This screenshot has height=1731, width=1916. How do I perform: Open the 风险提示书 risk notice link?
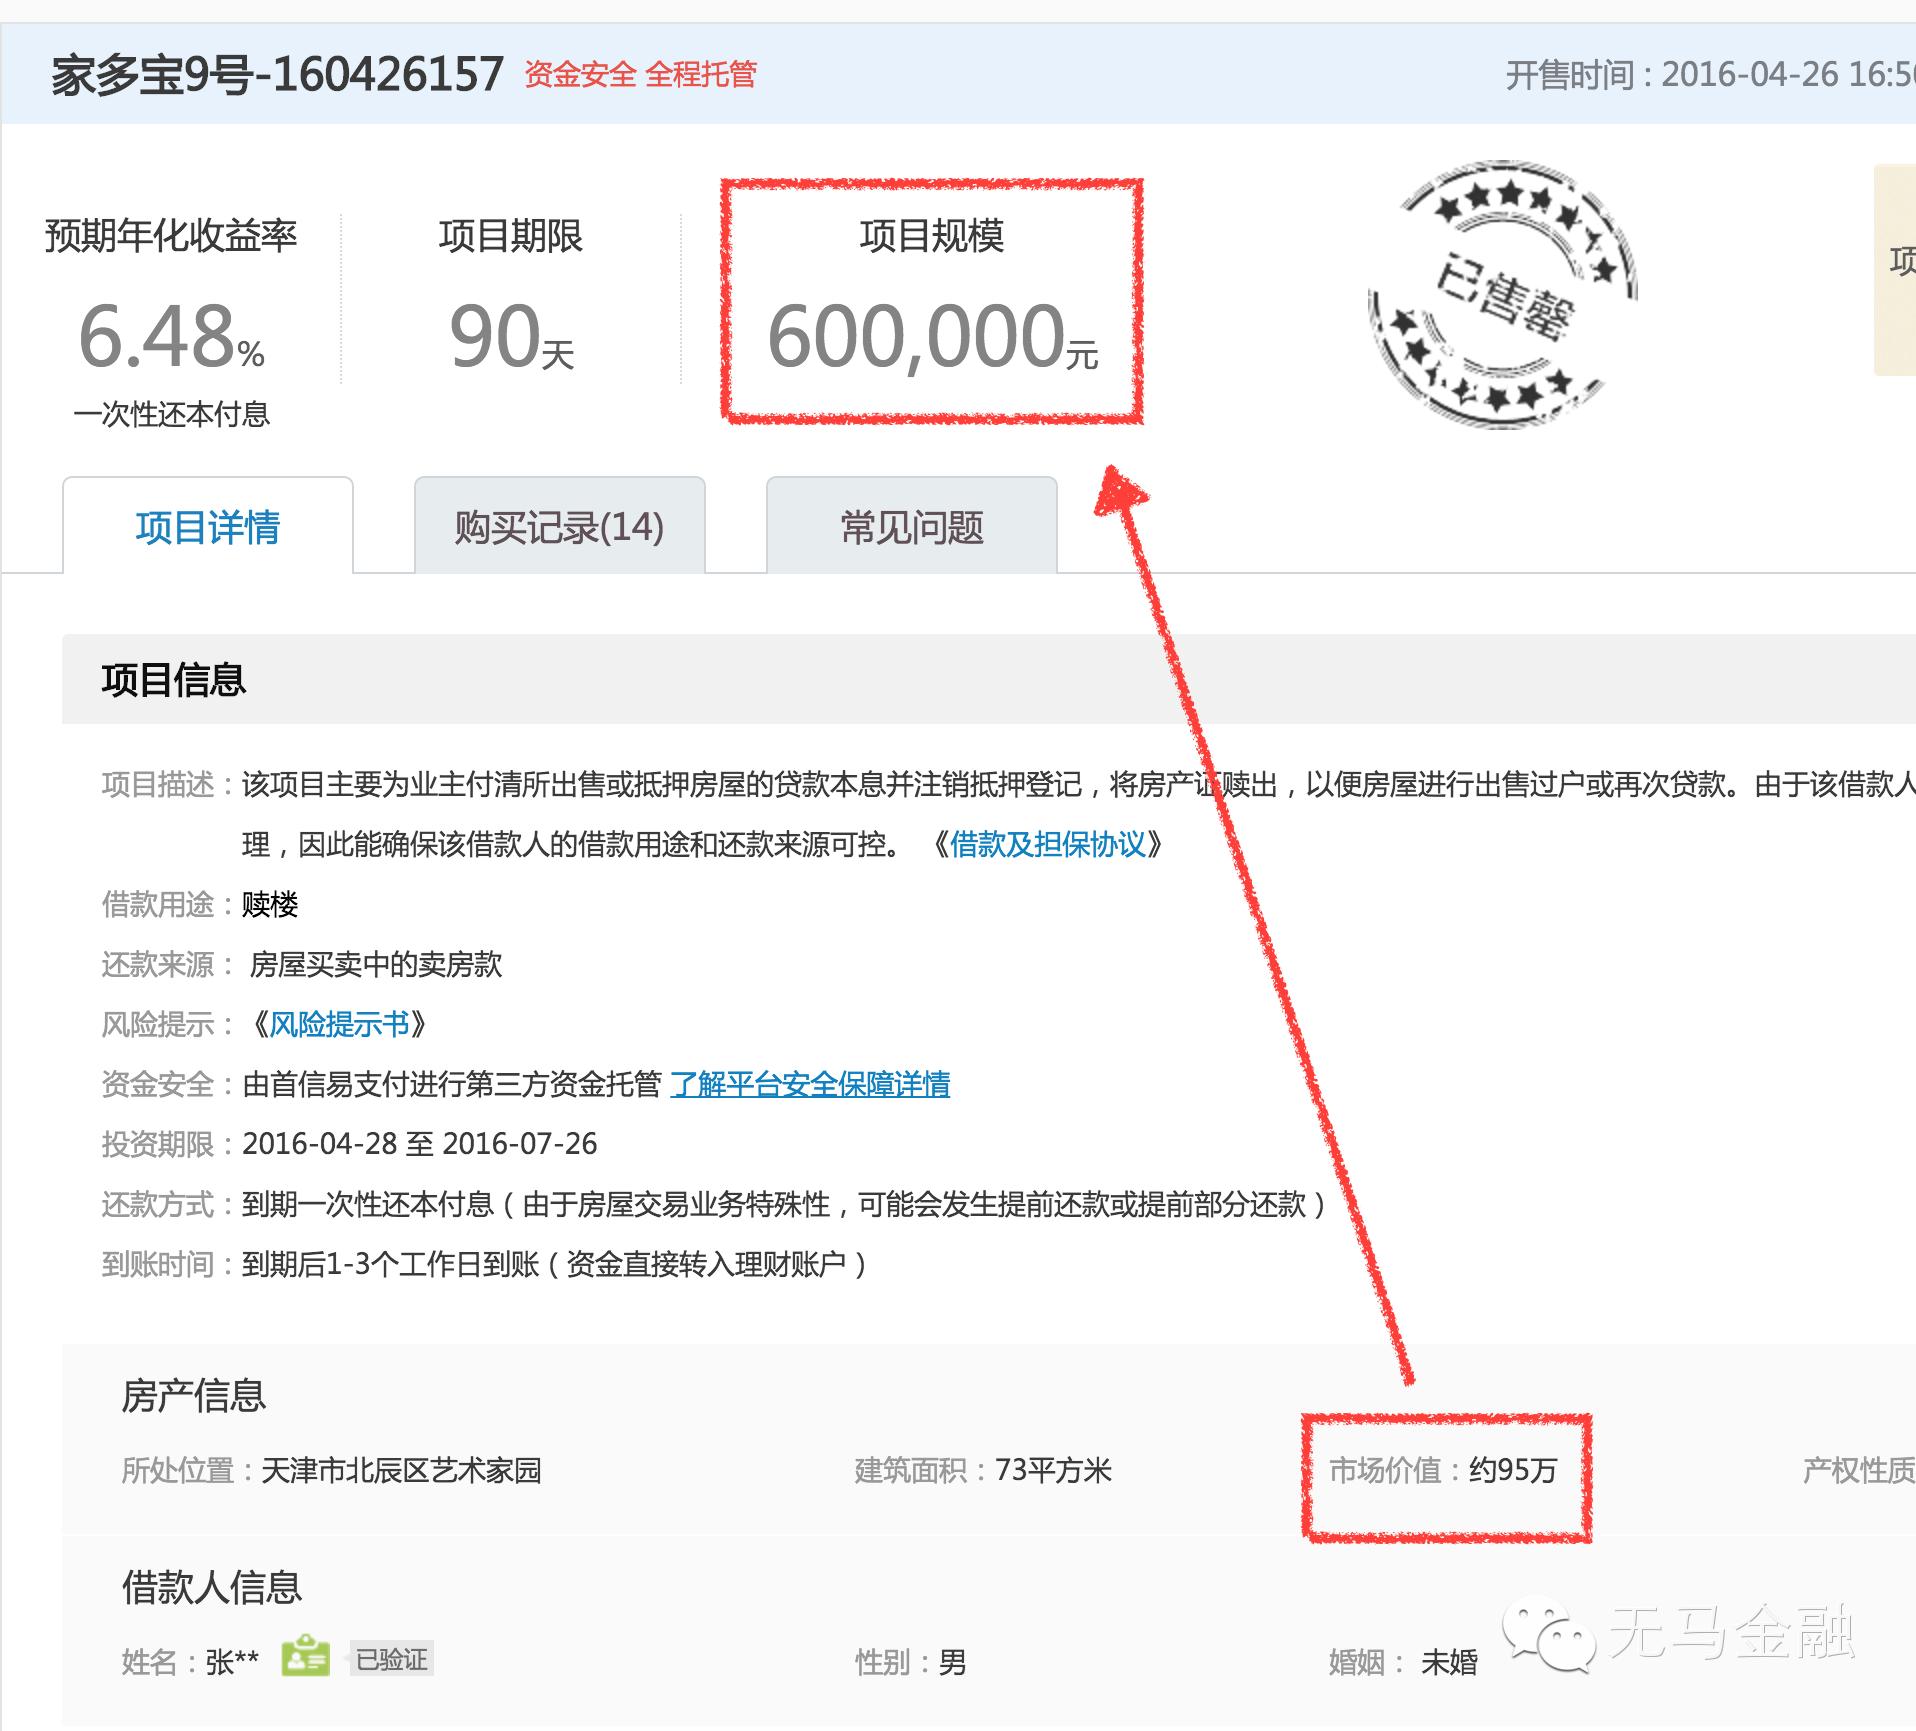coord(340,1024)
